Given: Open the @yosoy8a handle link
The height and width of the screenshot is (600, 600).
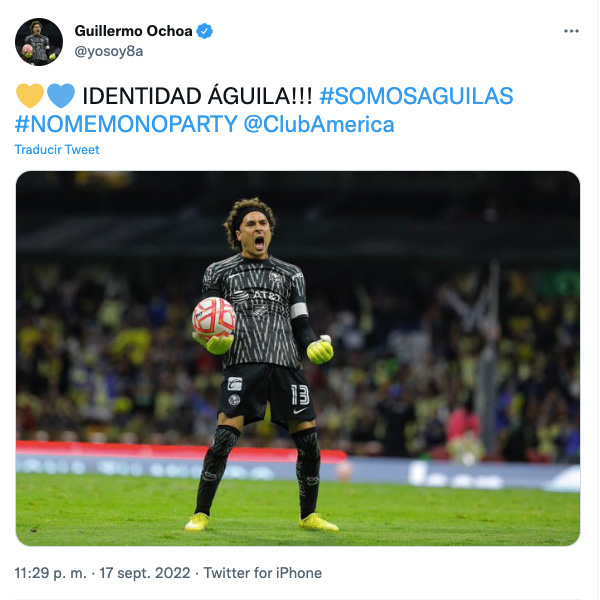Looking at the screenshot, I should tap(109, 51).
